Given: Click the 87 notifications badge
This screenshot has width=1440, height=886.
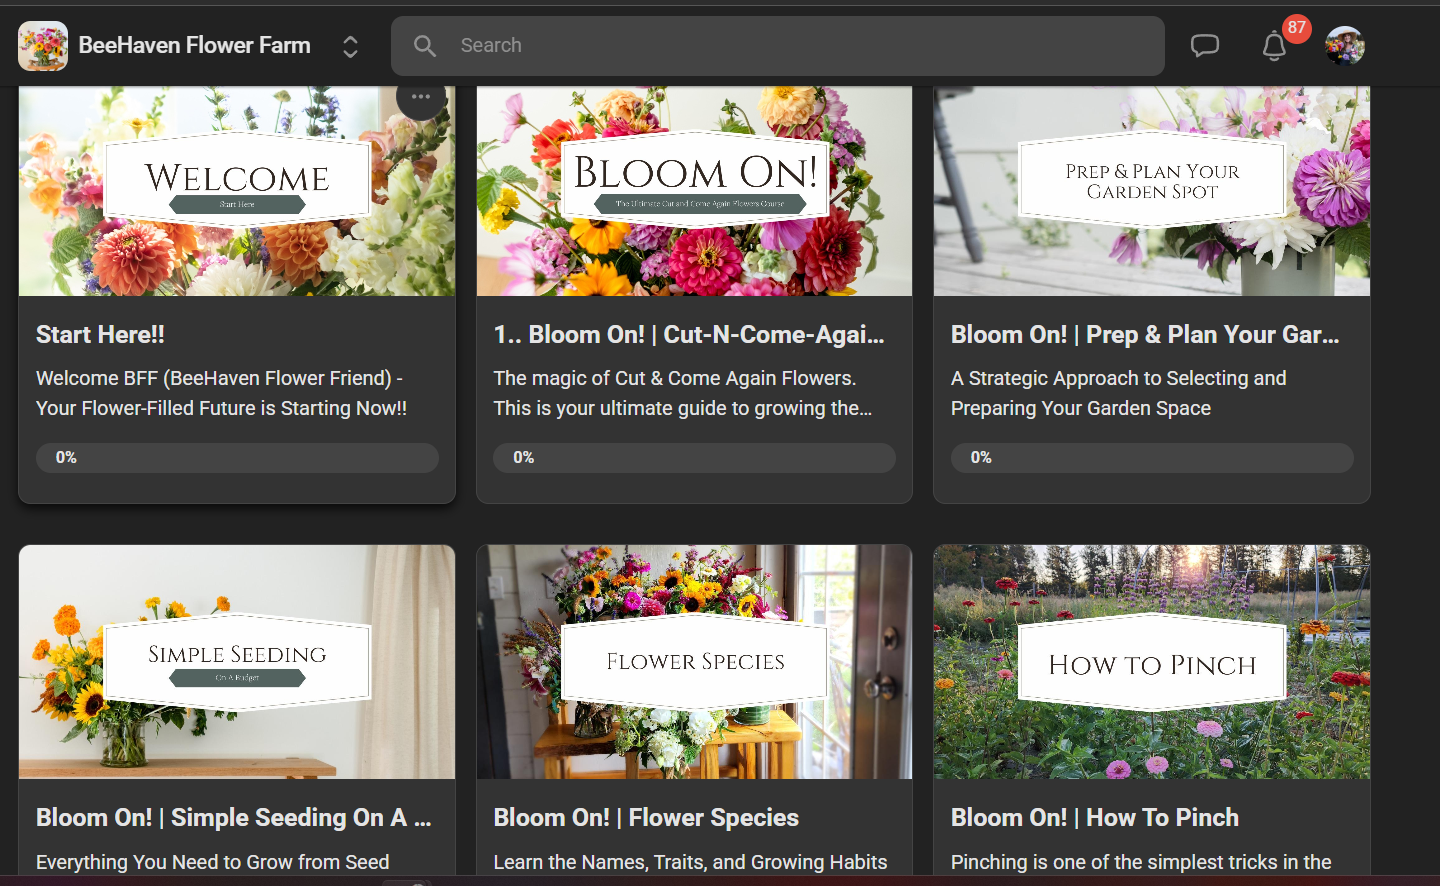Looking at the screenshot, I should pyautogui.click(x=1297, y=28).
